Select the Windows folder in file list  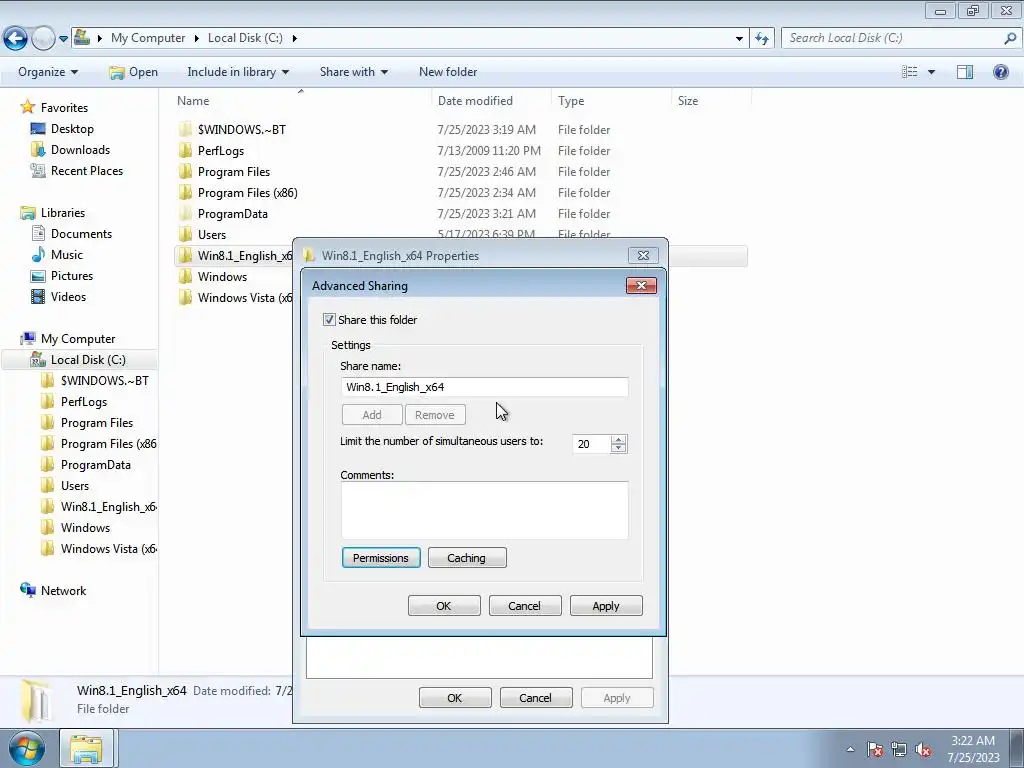pyautogui.click(x=222, y=277)
